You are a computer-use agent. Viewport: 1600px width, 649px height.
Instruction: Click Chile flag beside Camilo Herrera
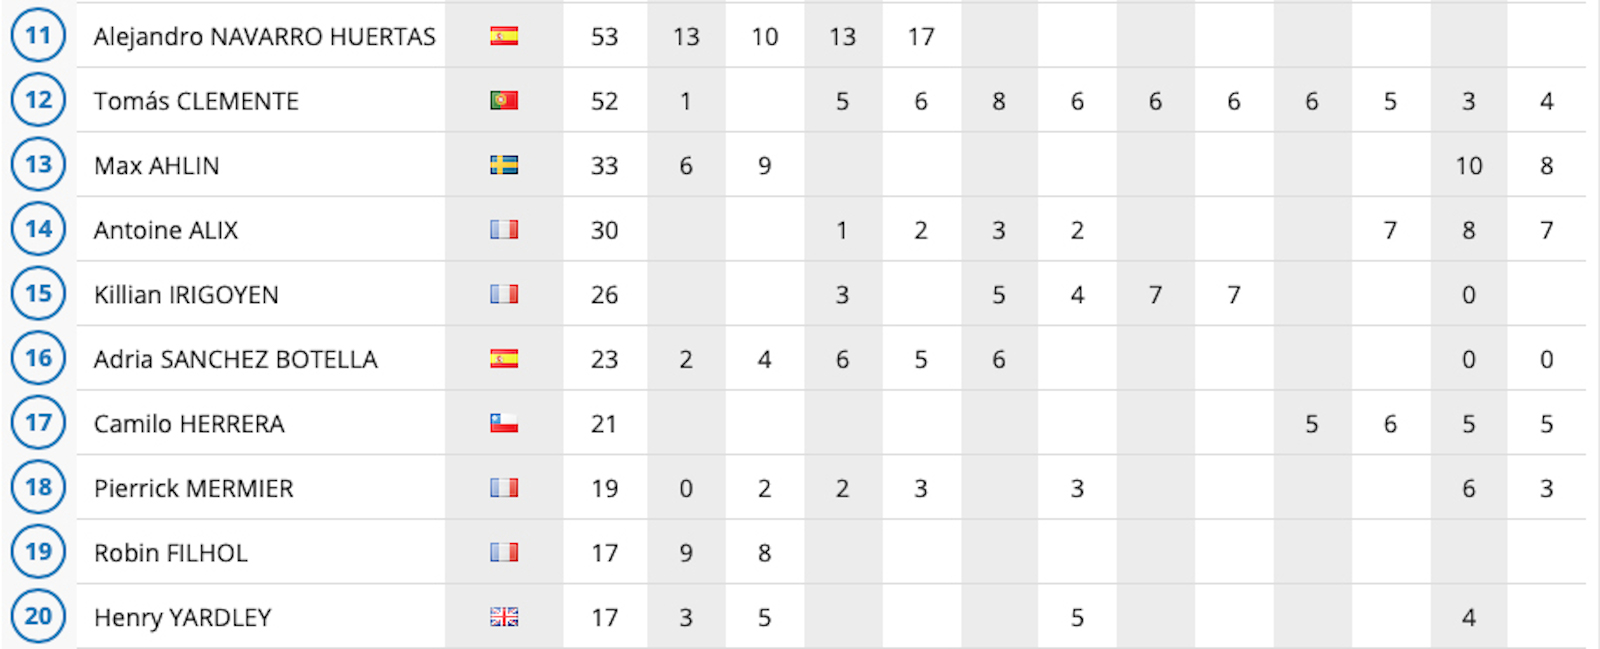pyautogui.click(x=504, y=423)
